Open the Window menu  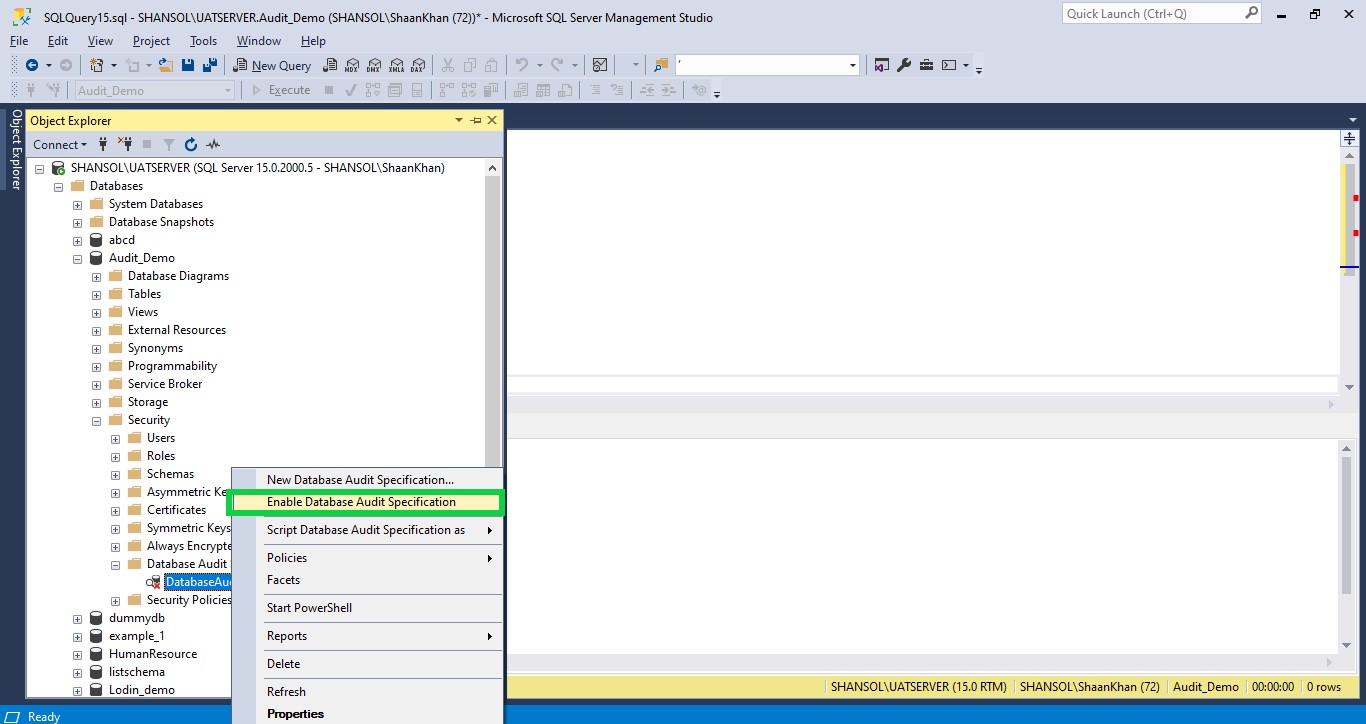coord(258,41)
